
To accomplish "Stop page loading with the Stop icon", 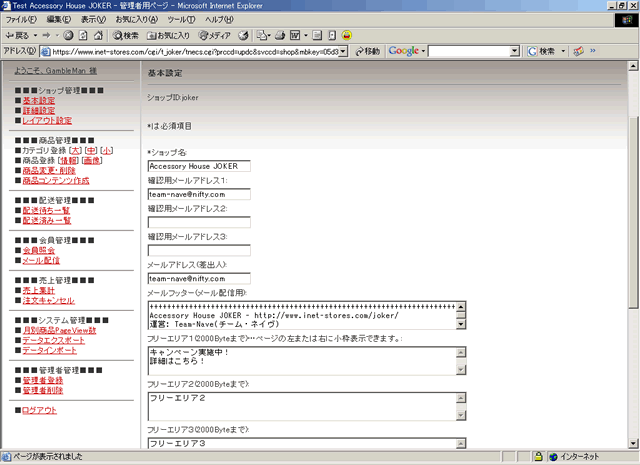I will coord(68,34).
